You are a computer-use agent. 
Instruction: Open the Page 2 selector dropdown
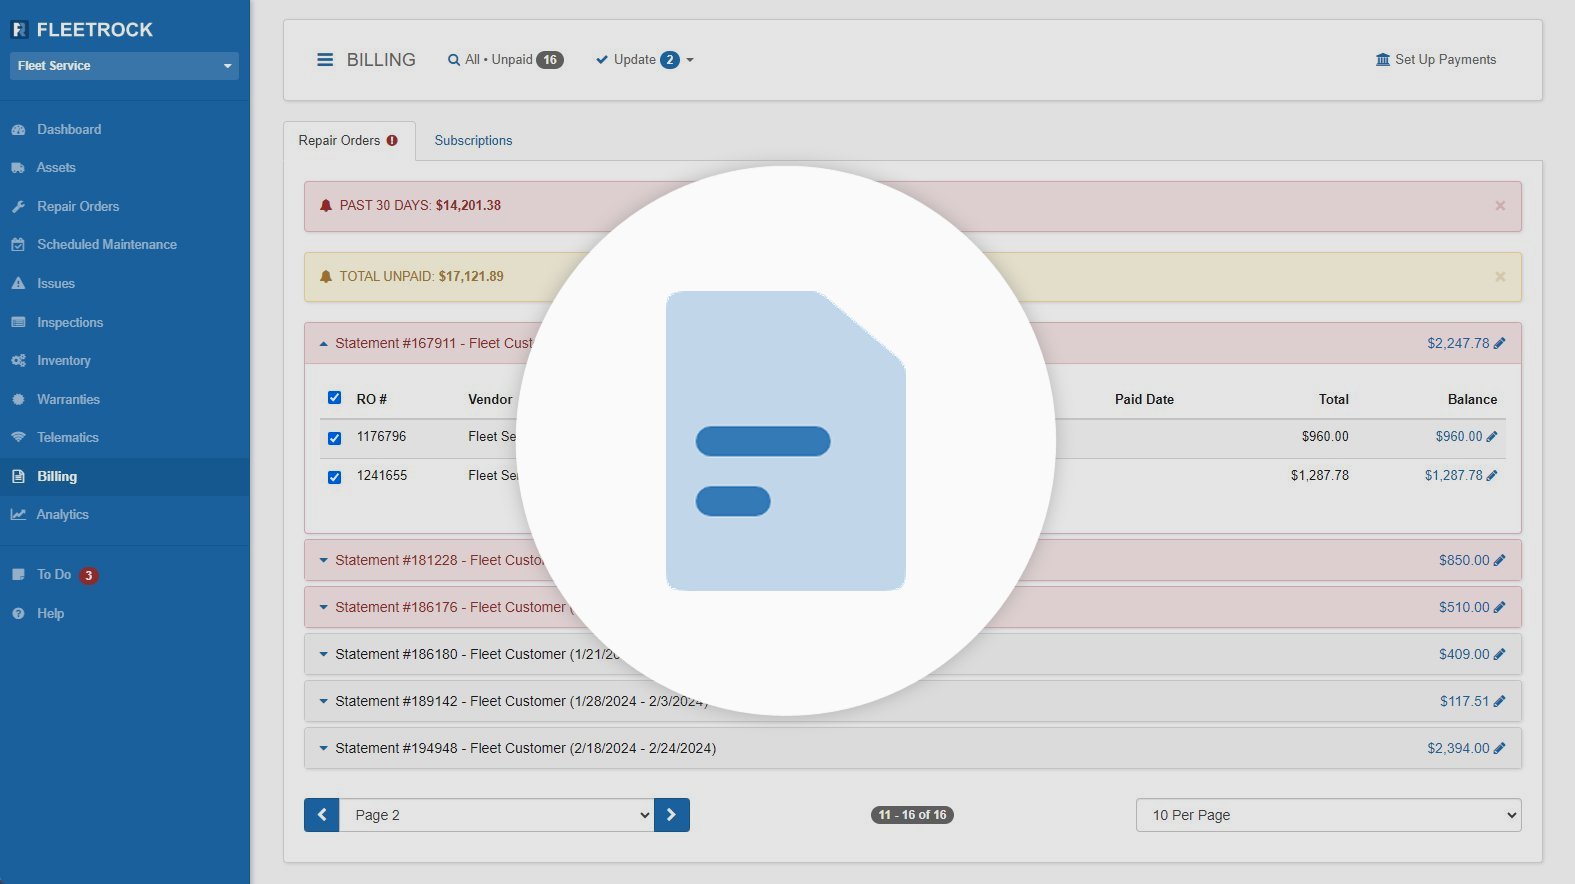tap(497, 815)
